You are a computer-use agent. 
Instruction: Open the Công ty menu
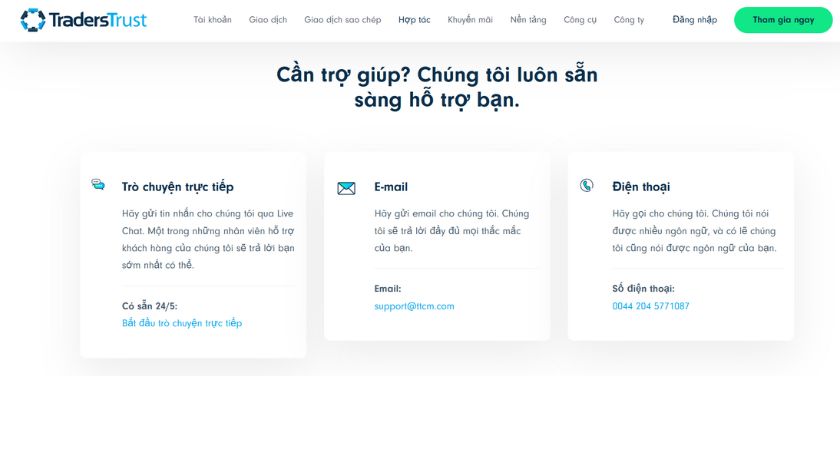pyautogui.click(x=629, y=20)
